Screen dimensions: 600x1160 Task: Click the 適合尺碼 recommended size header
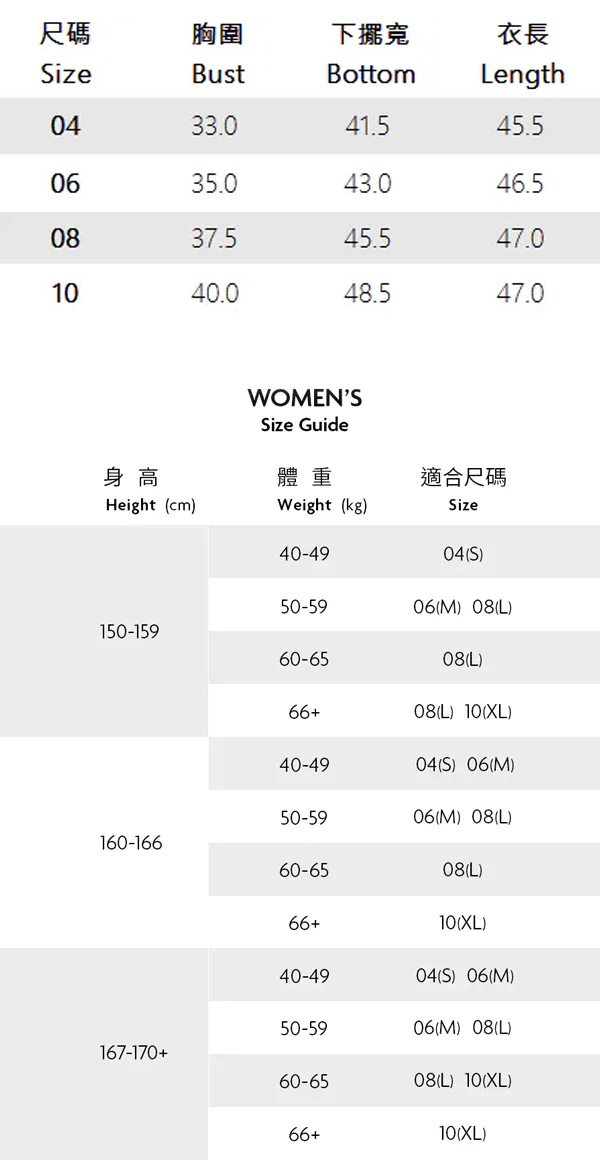point(463,489)
